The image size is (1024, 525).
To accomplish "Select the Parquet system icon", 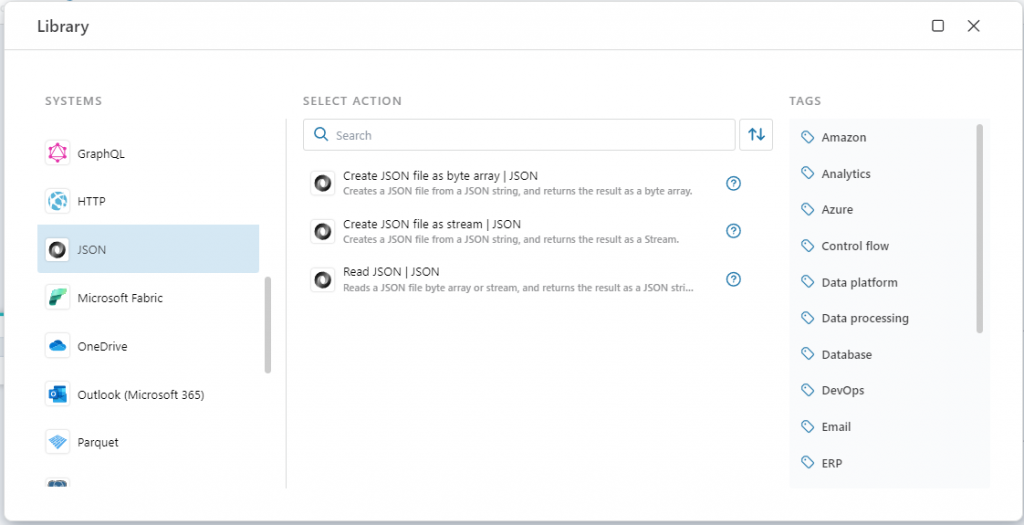I will [58, 442].
